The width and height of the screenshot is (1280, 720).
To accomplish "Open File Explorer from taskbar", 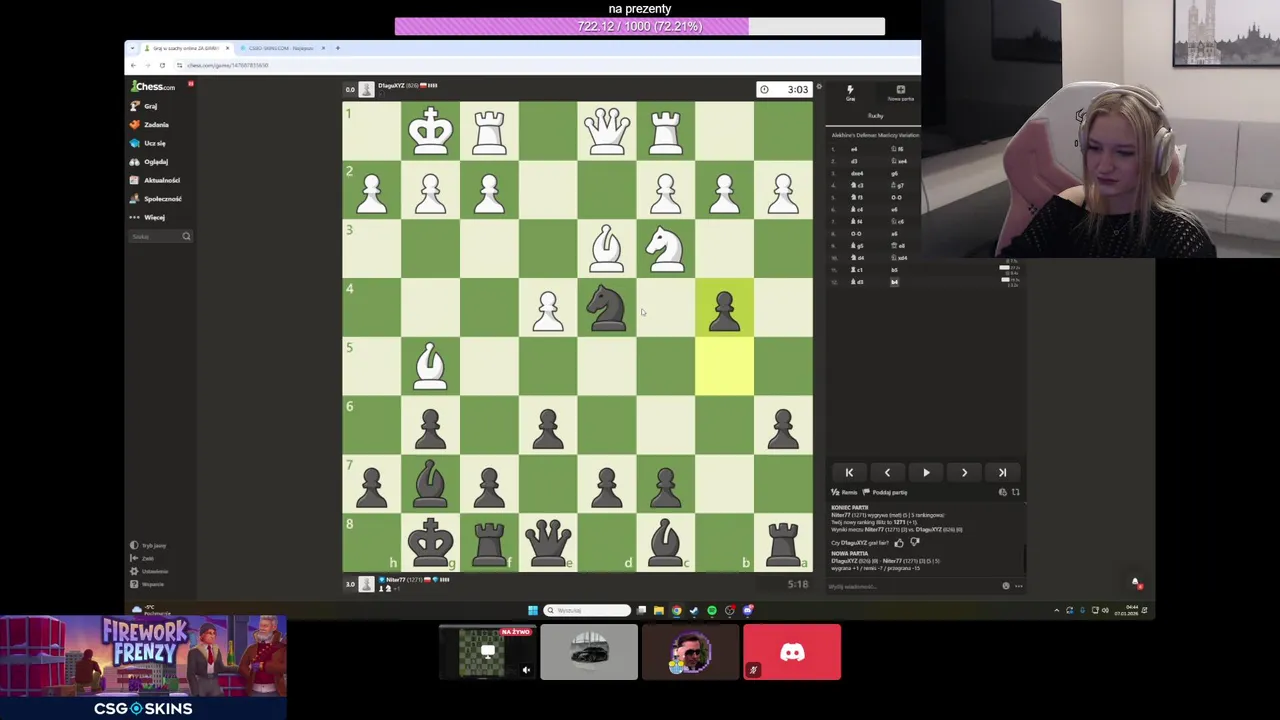I will click(658, 610).
